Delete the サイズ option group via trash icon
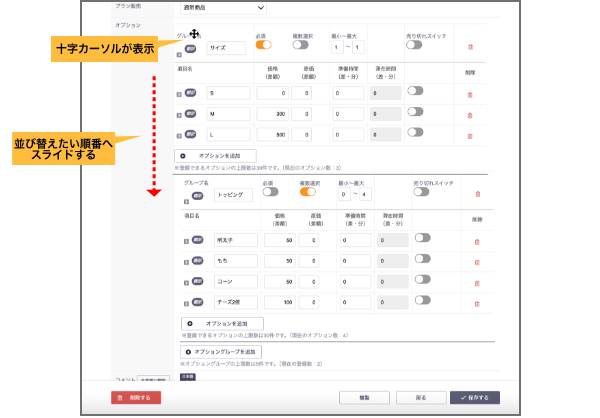 pyautogui.click(x=471, y=47)
